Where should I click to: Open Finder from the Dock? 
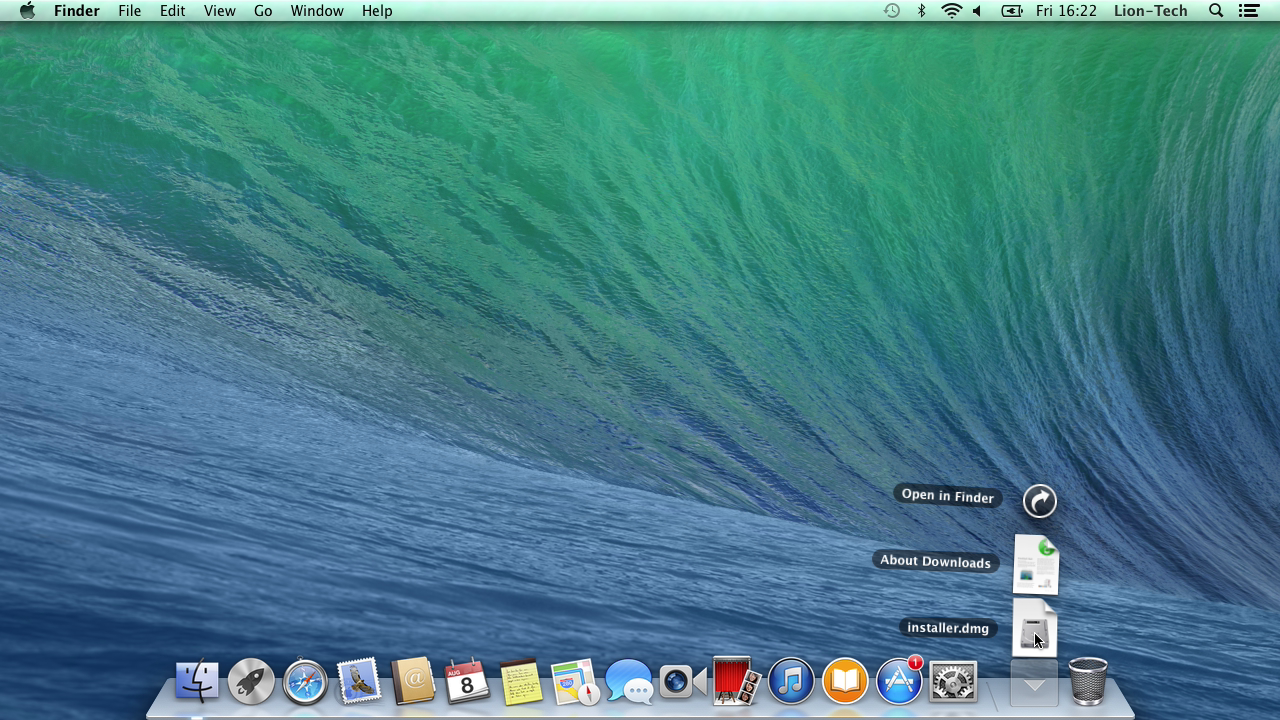(x=197, y=682)
